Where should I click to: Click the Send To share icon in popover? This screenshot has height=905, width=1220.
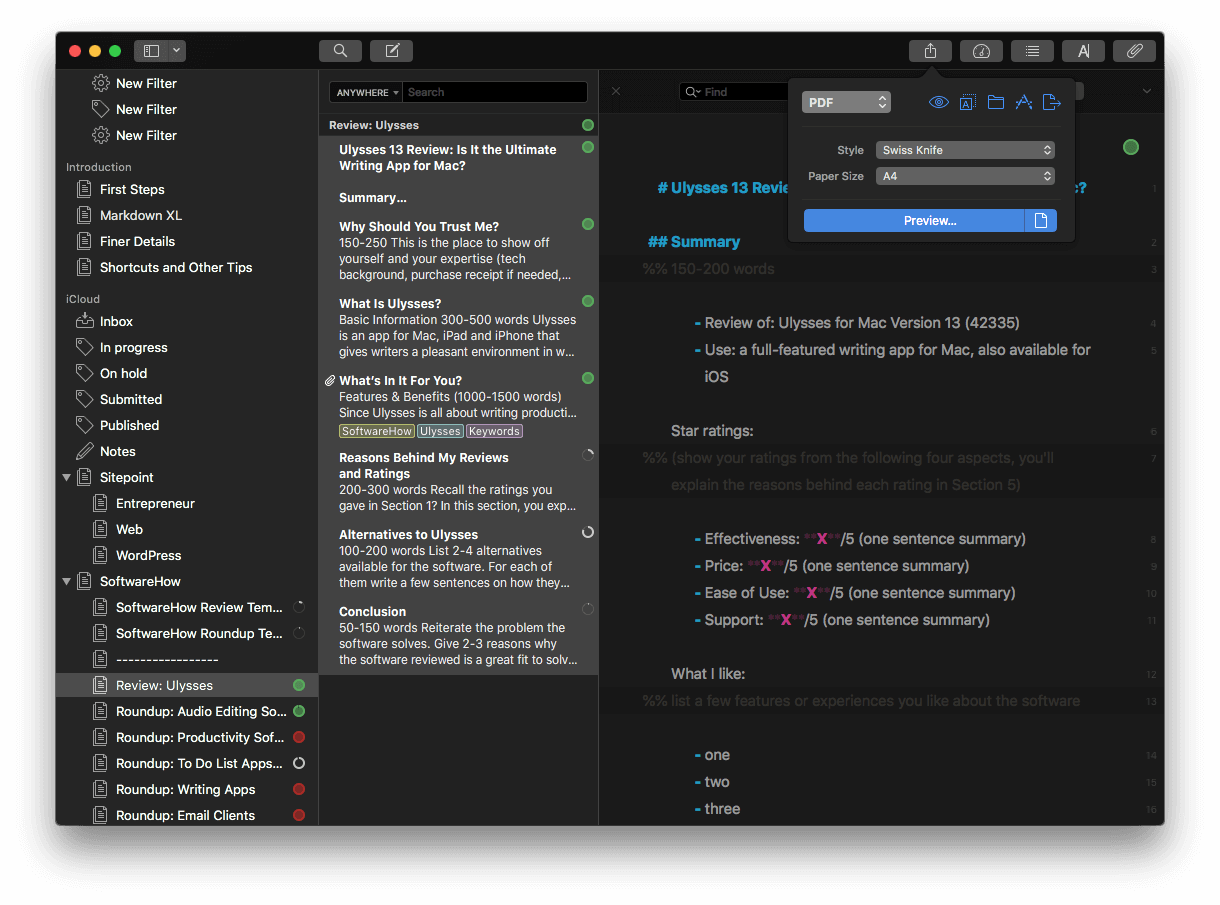point(1051,102)
